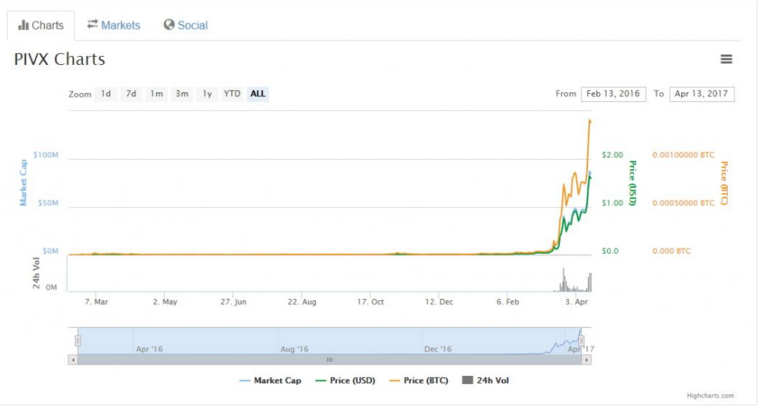Click the 0.00050000 BTC axis label
The image size is (758, 406).
(683, 203)
